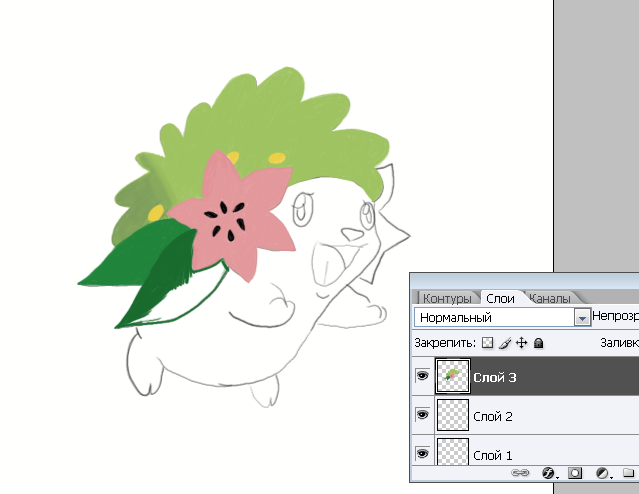Hide the Слой 3 layer
The image size is (639, 494).
tap(423, 375)
